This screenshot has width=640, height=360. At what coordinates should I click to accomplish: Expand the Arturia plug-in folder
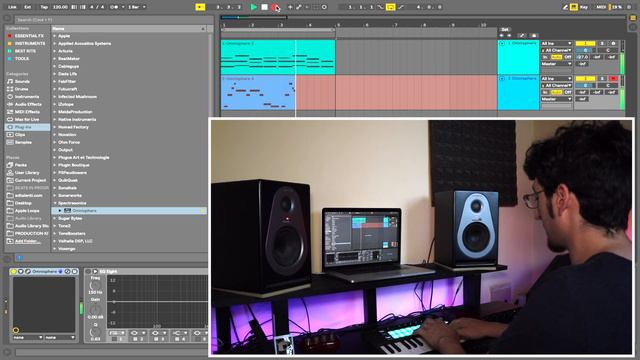point(54,51)
